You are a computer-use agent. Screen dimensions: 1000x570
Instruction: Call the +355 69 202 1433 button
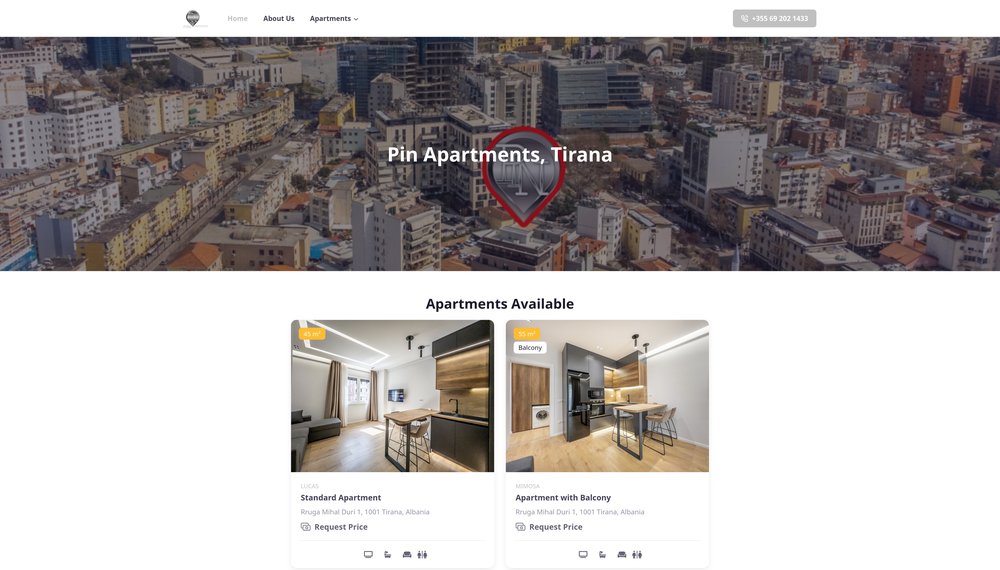click(774, 18)
